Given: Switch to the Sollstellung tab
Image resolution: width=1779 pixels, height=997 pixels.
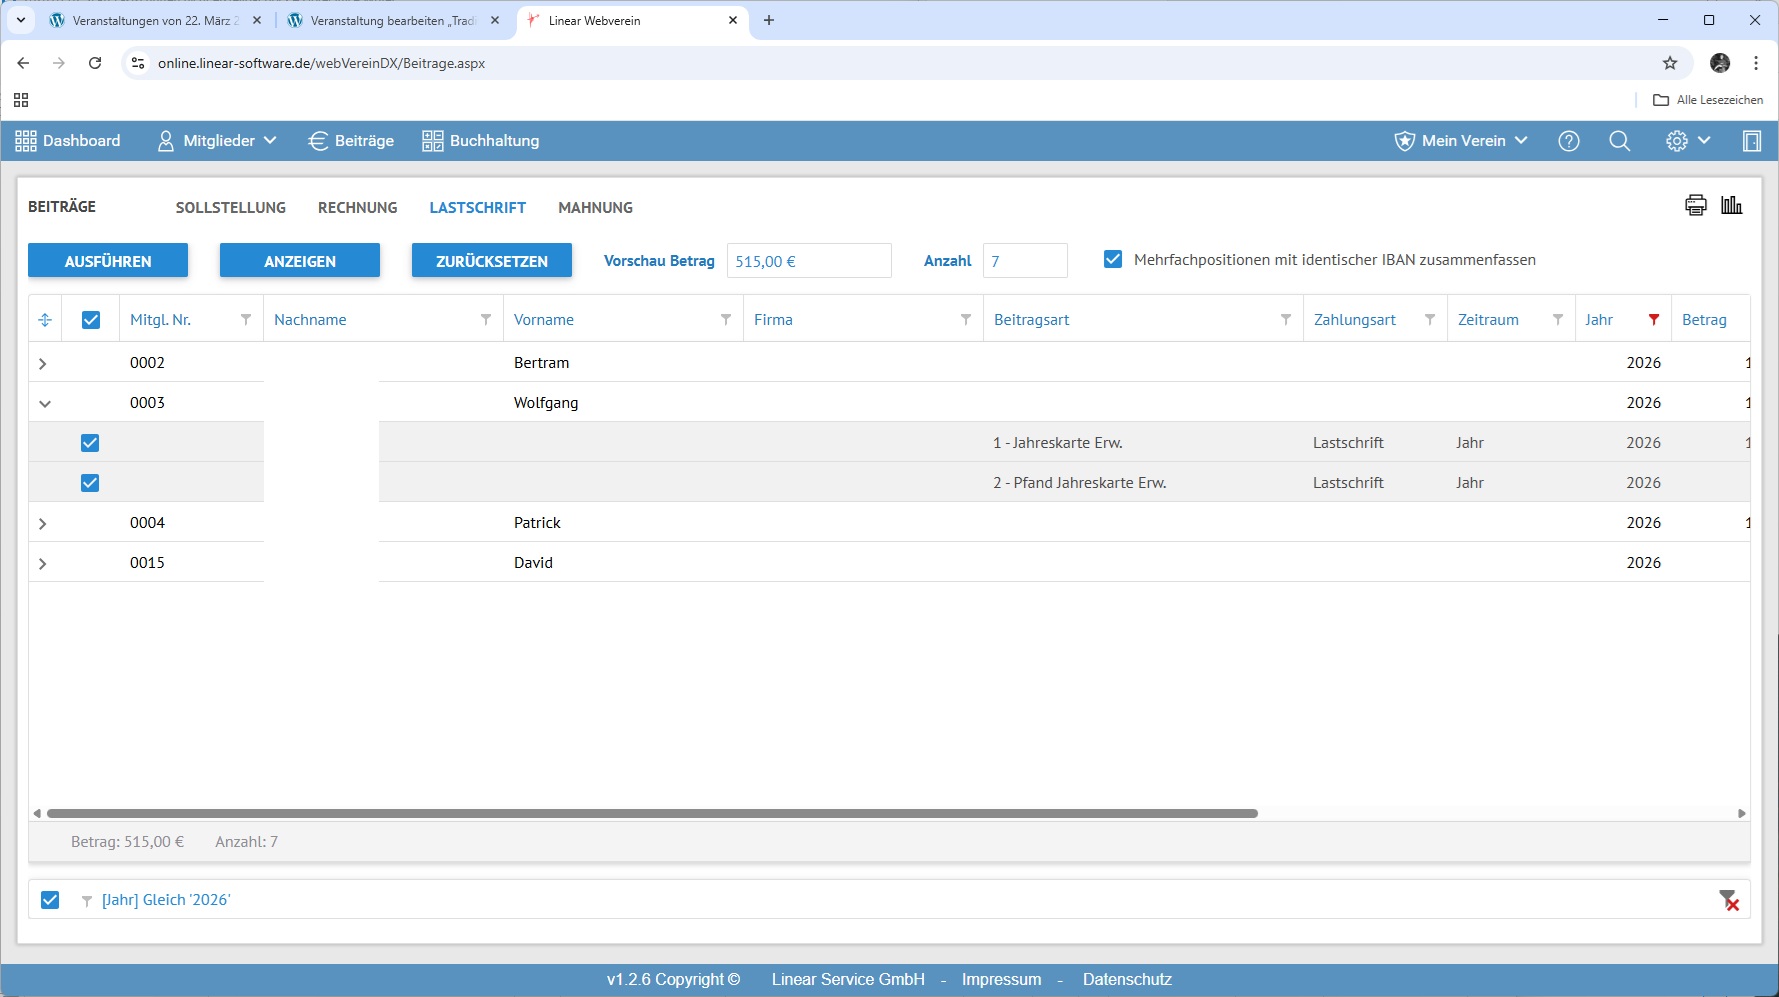Looking at the screenshot, I should click(x=230, y=208).
